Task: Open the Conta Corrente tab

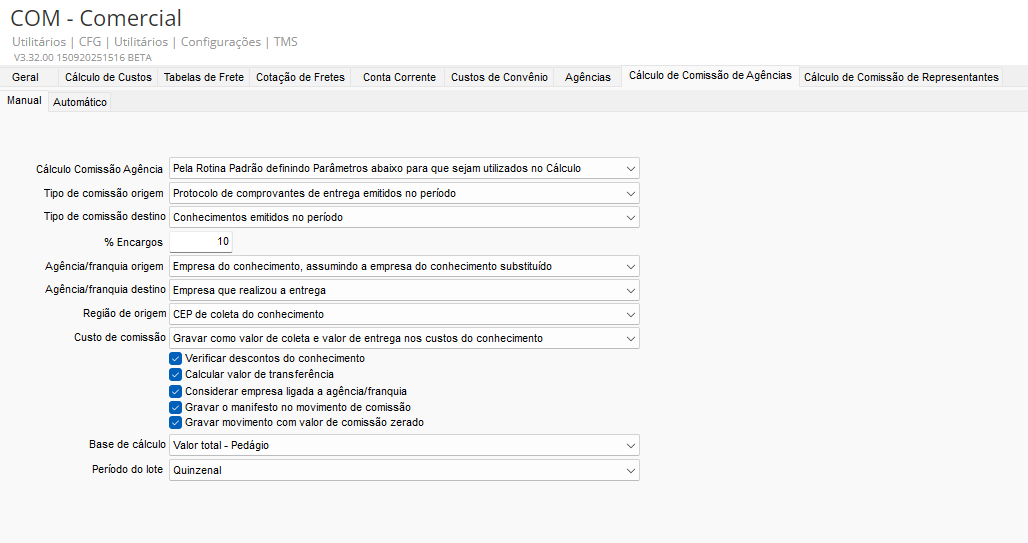Action: (399, 77)
